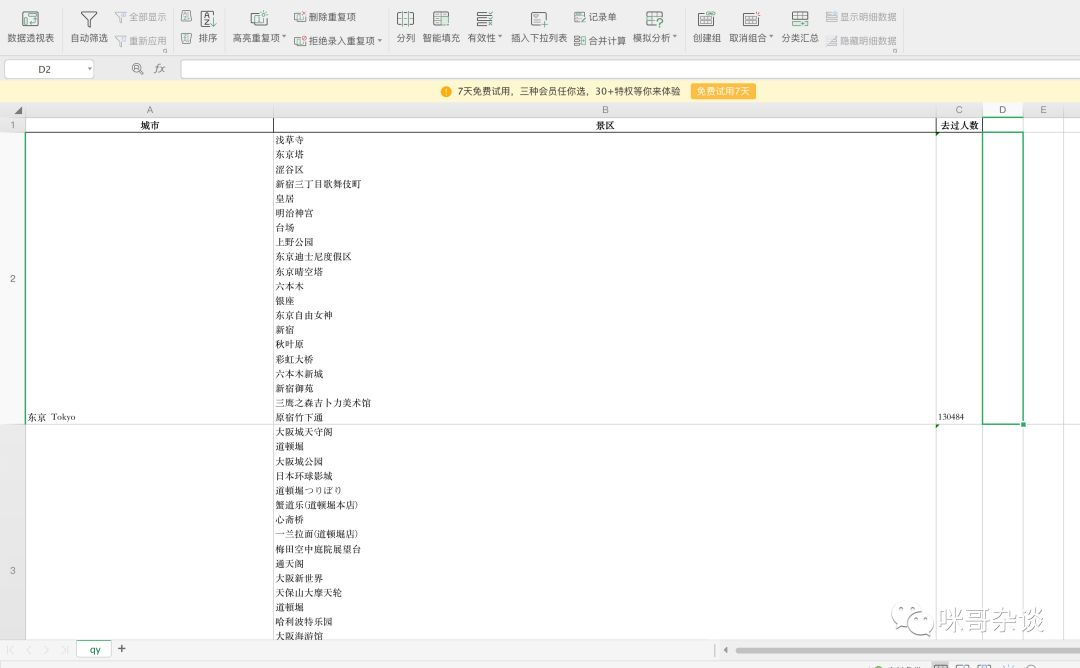The image size is (1080, 668).
Task: Click the fx insert function icon
Action: (x=160, y=69)
